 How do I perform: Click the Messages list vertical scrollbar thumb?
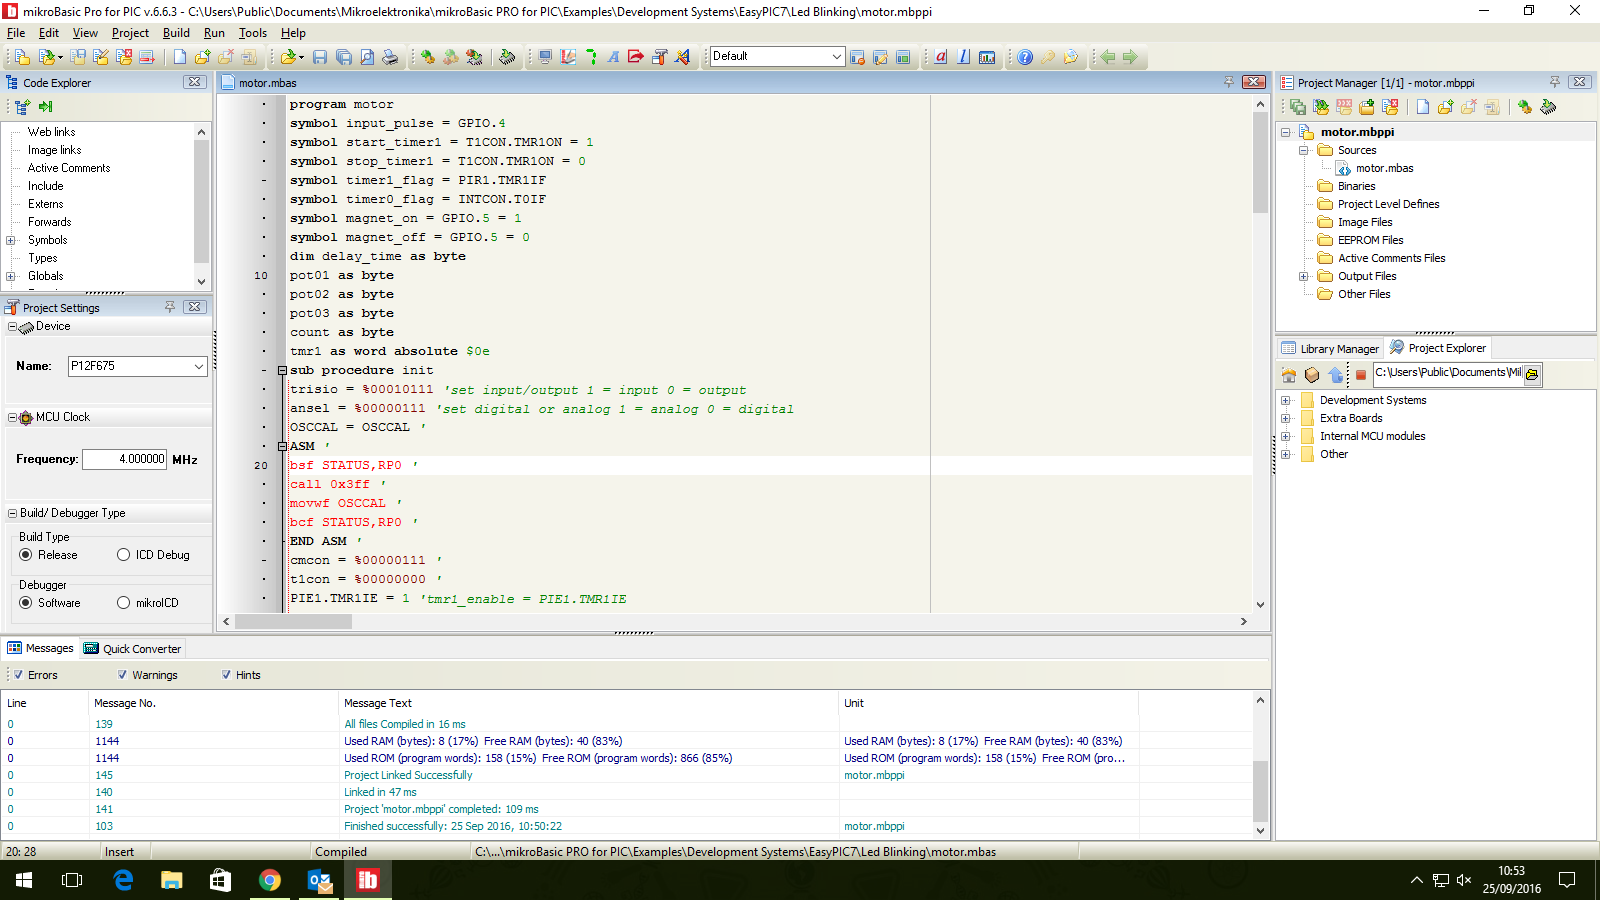pos(1260,790)
